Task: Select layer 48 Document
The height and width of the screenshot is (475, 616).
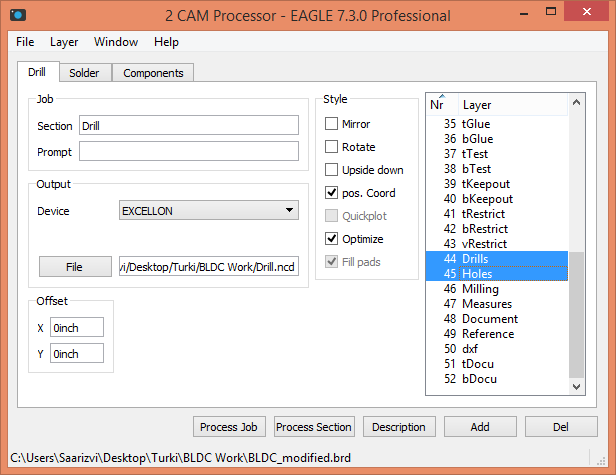Action: (497, 319)
